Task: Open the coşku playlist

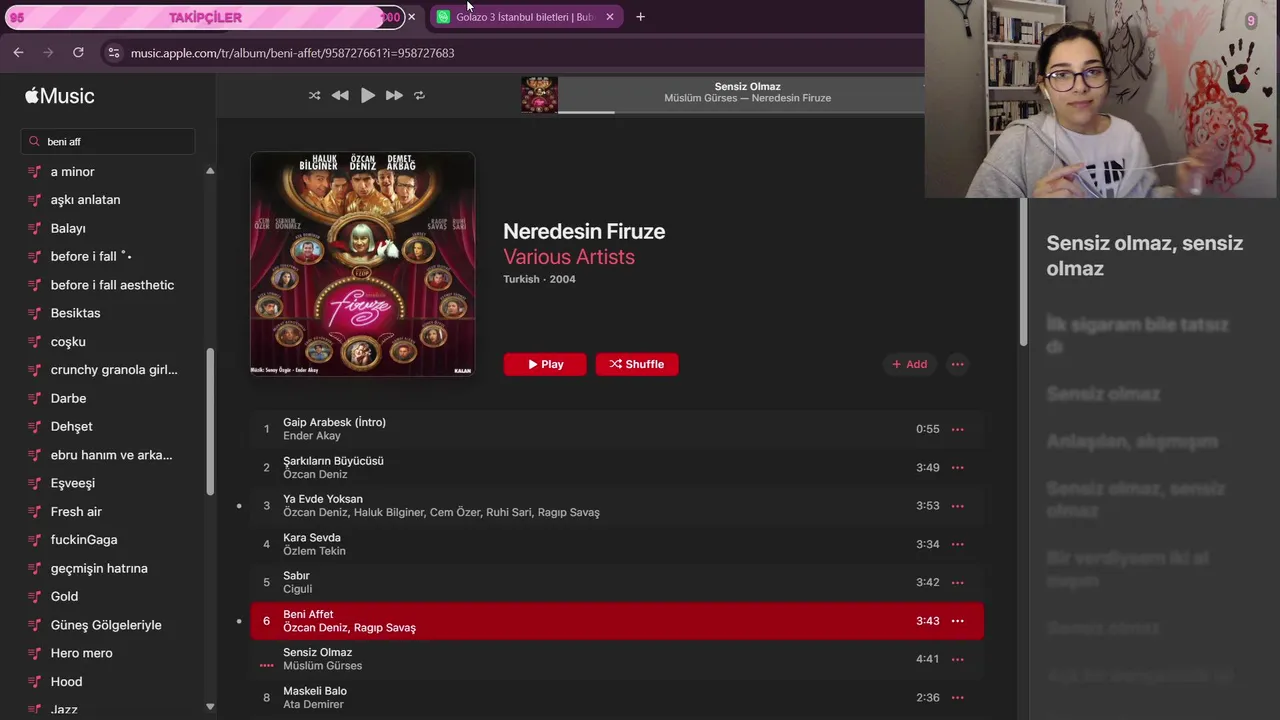Action: (68, 341)
